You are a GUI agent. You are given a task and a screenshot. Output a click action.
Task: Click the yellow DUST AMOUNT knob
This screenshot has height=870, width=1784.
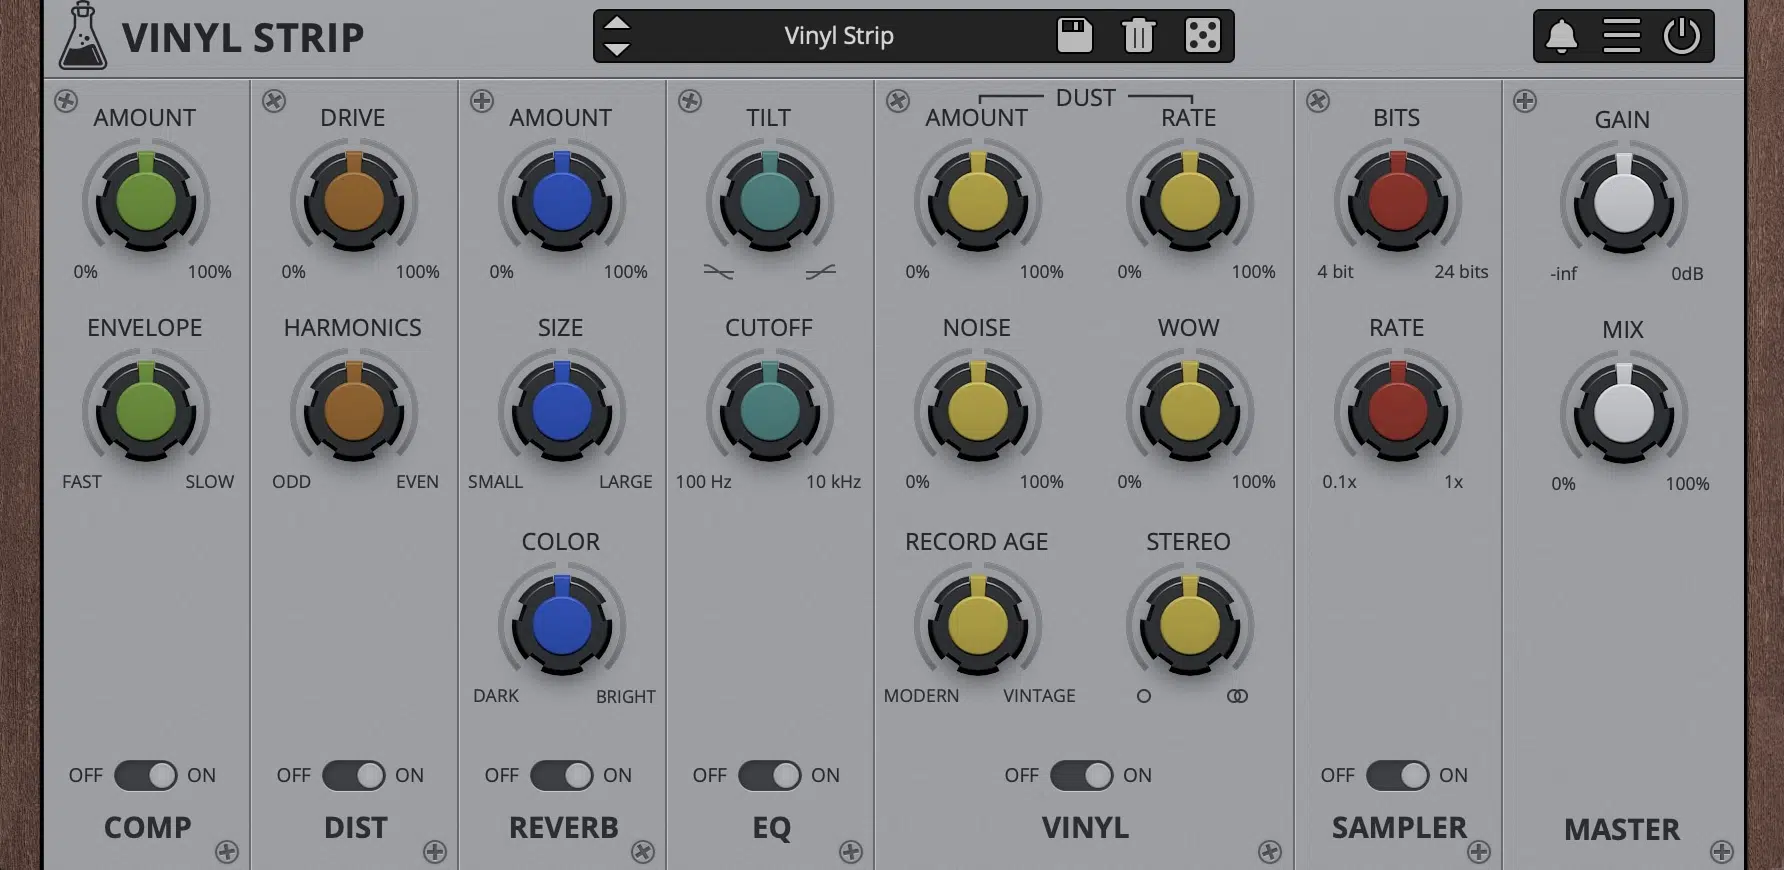978,200
